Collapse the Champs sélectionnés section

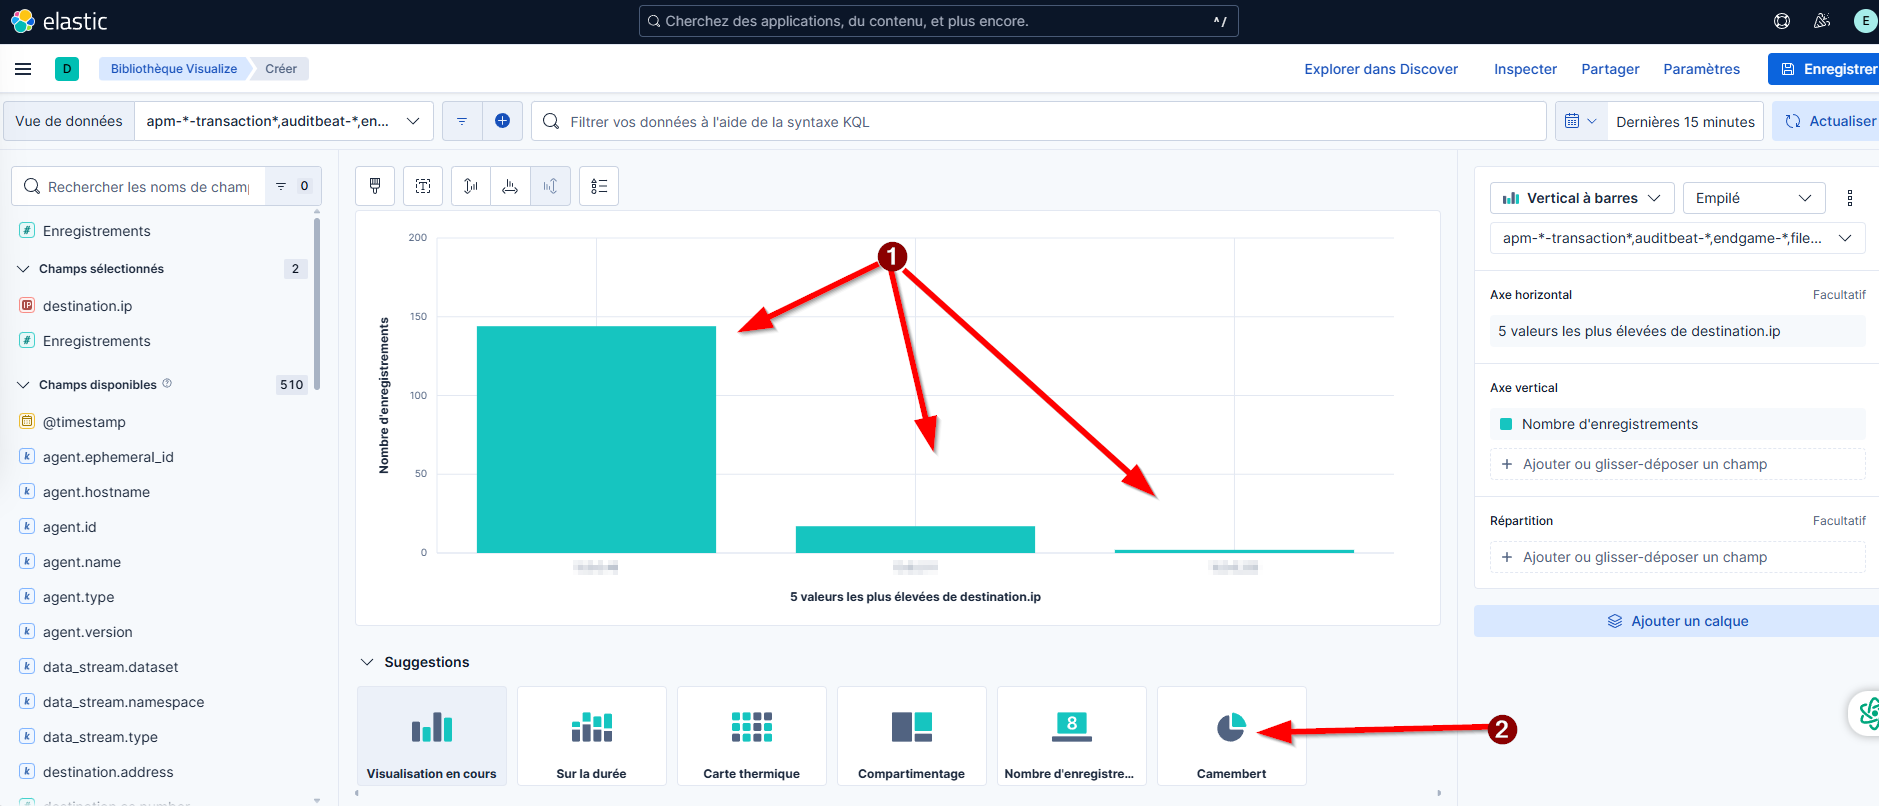pyautogui.click(x=24, y=269)
